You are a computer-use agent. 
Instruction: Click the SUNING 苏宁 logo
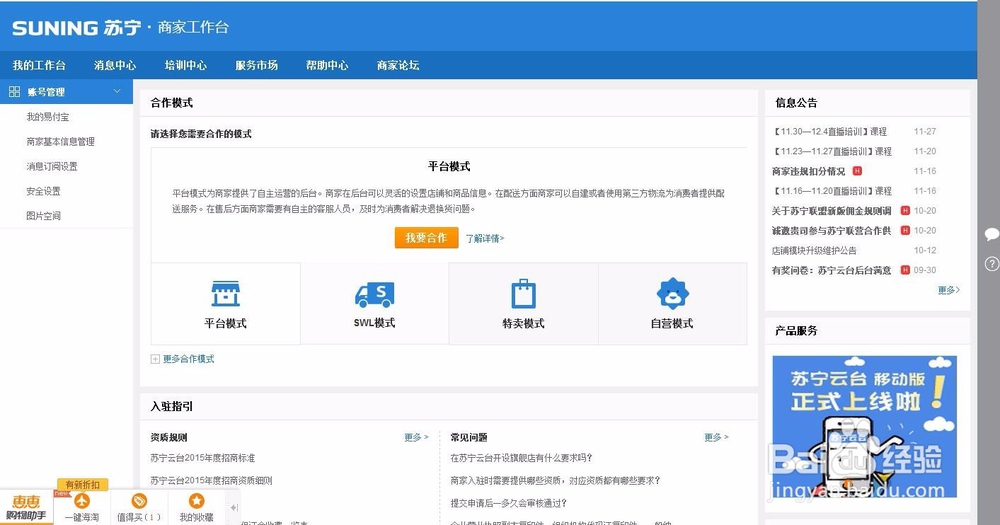[x=77, y=27]
